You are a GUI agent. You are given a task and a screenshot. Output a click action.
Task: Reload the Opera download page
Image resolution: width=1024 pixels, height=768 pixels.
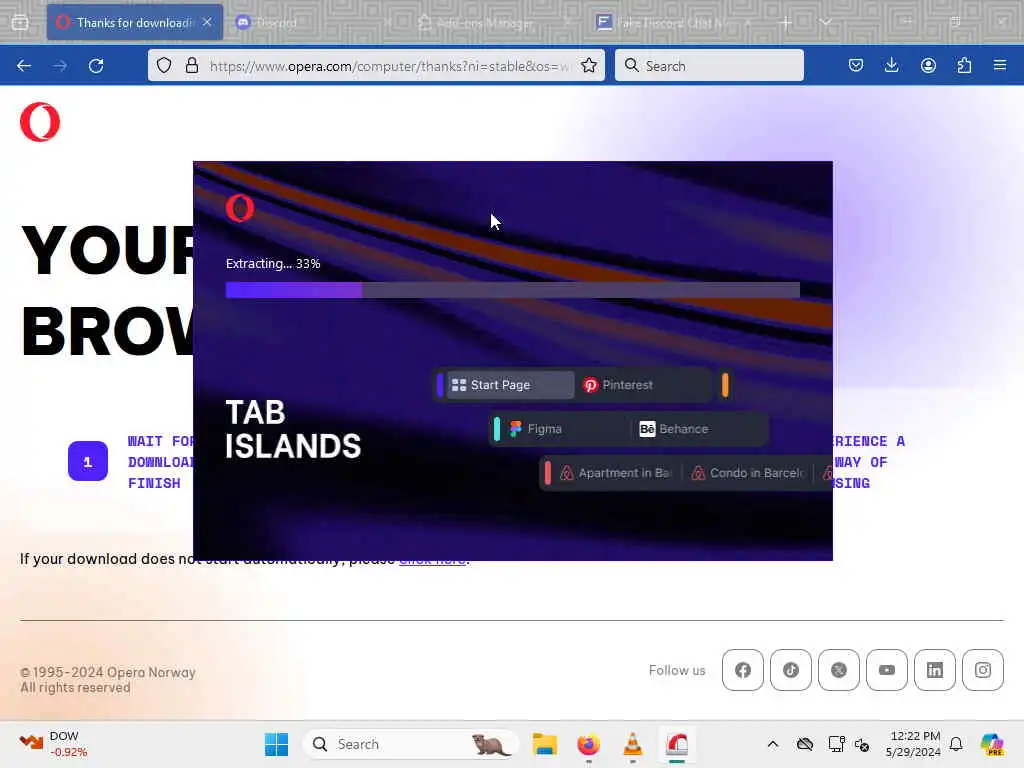(x=96, y=65)
